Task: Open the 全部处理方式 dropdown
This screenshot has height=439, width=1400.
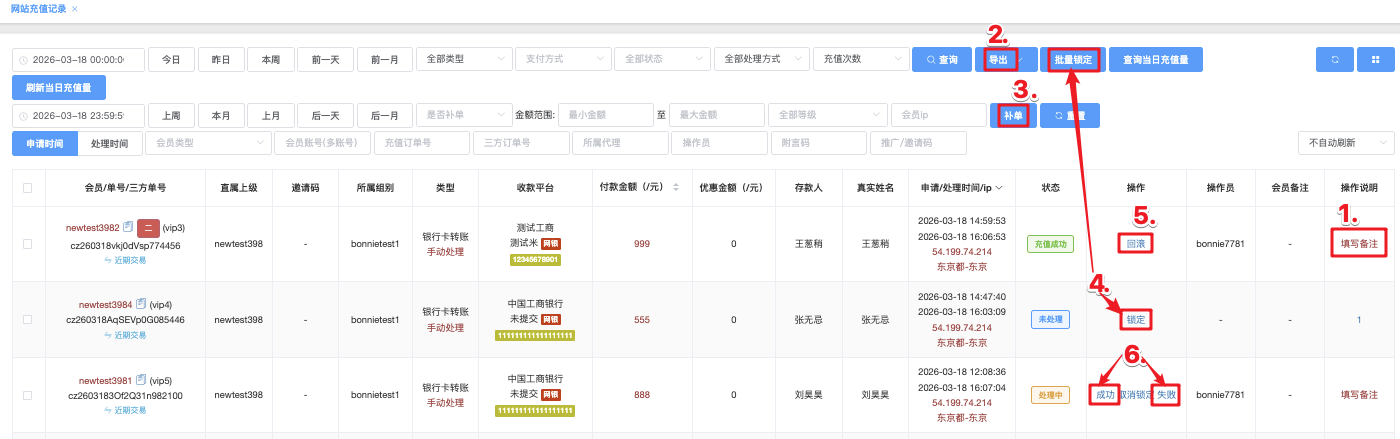Action: click(x=761, y=60)
